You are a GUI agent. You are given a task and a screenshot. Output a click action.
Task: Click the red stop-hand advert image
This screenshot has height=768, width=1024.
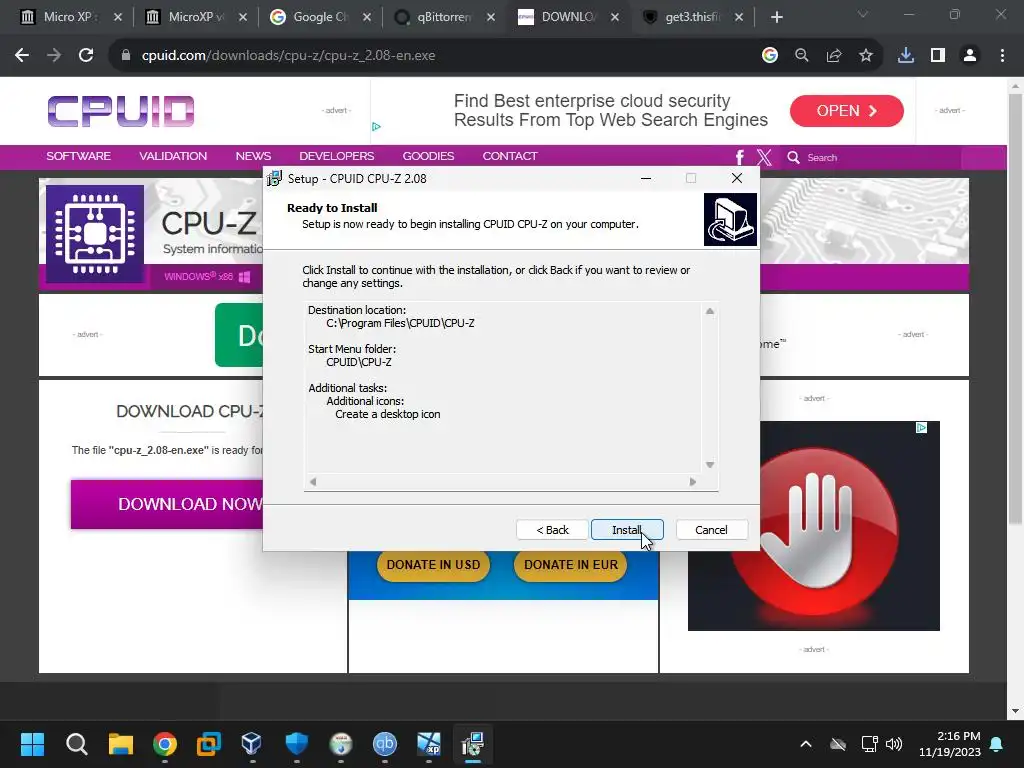click(x=814, y=526)
